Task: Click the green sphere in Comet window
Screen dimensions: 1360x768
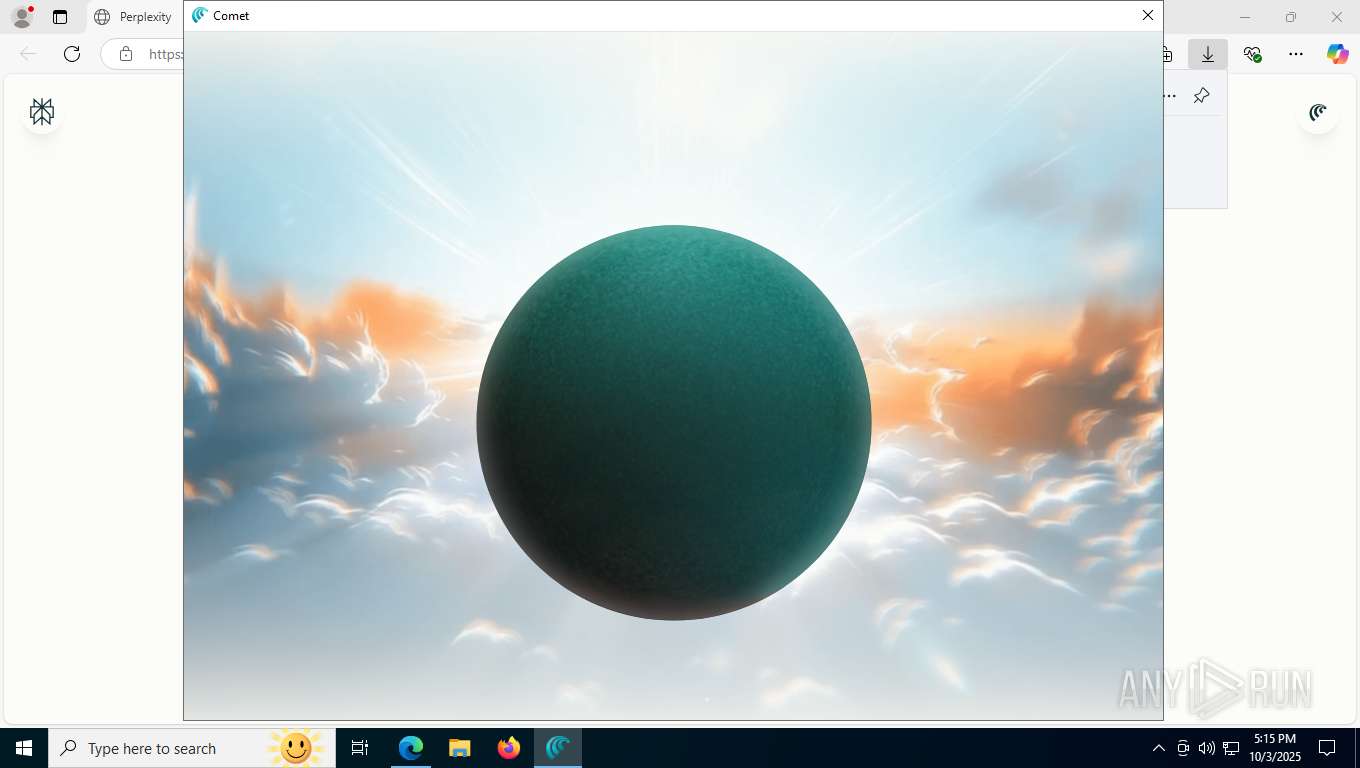Action: (674, 422)
